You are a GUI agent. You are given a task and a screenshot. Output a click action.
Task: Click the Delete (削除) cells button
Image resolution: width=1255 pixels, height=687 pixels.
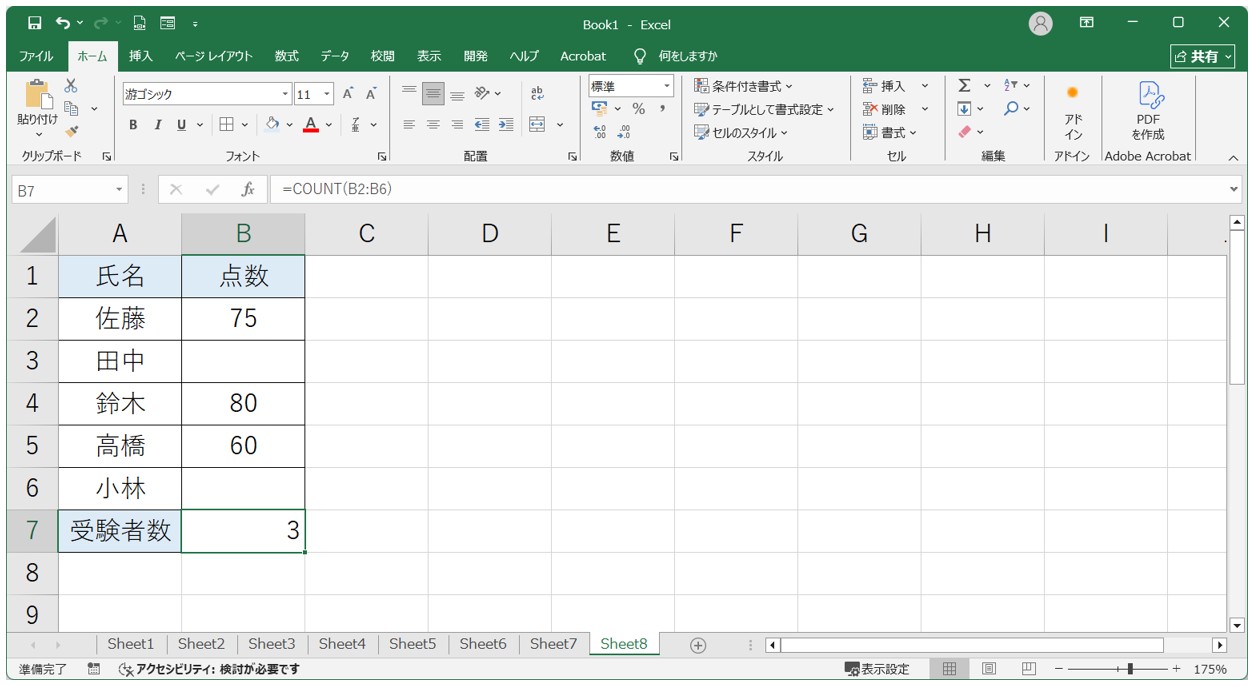(884, 109)
